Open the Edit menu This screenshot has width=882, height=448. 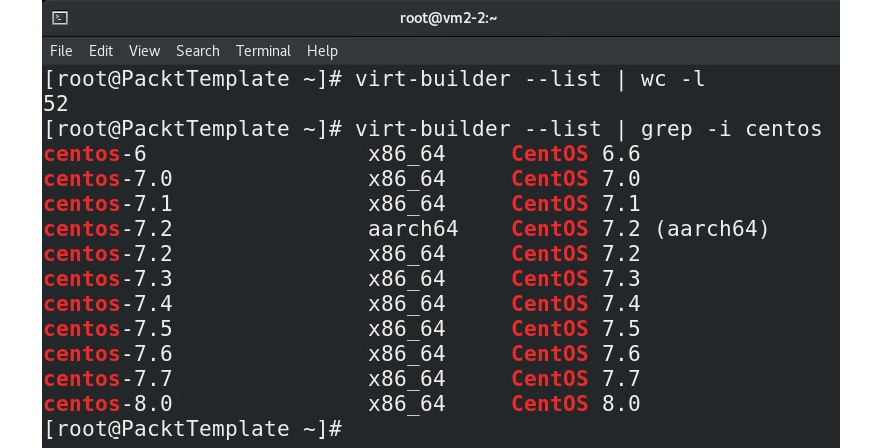pos(101,51)
